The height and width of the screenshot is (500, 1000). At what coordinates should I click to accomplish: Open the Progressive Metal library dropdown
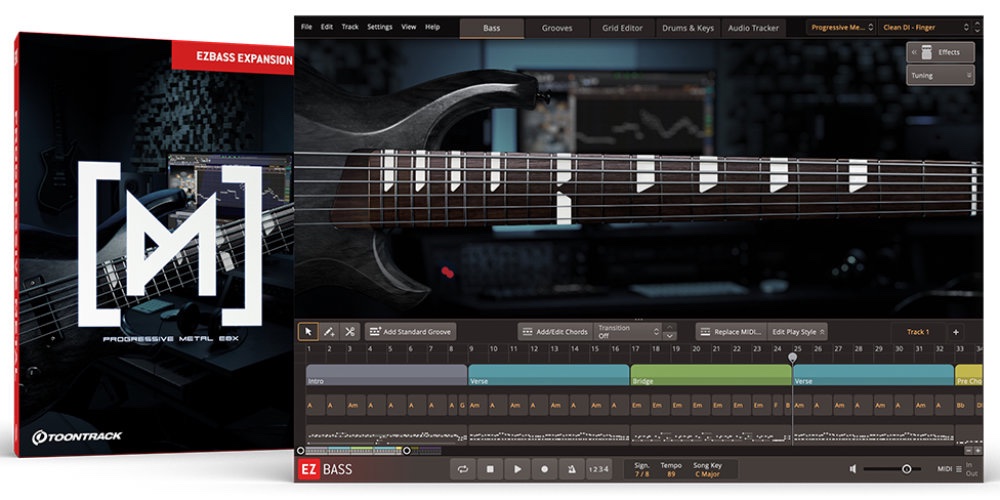841,28
